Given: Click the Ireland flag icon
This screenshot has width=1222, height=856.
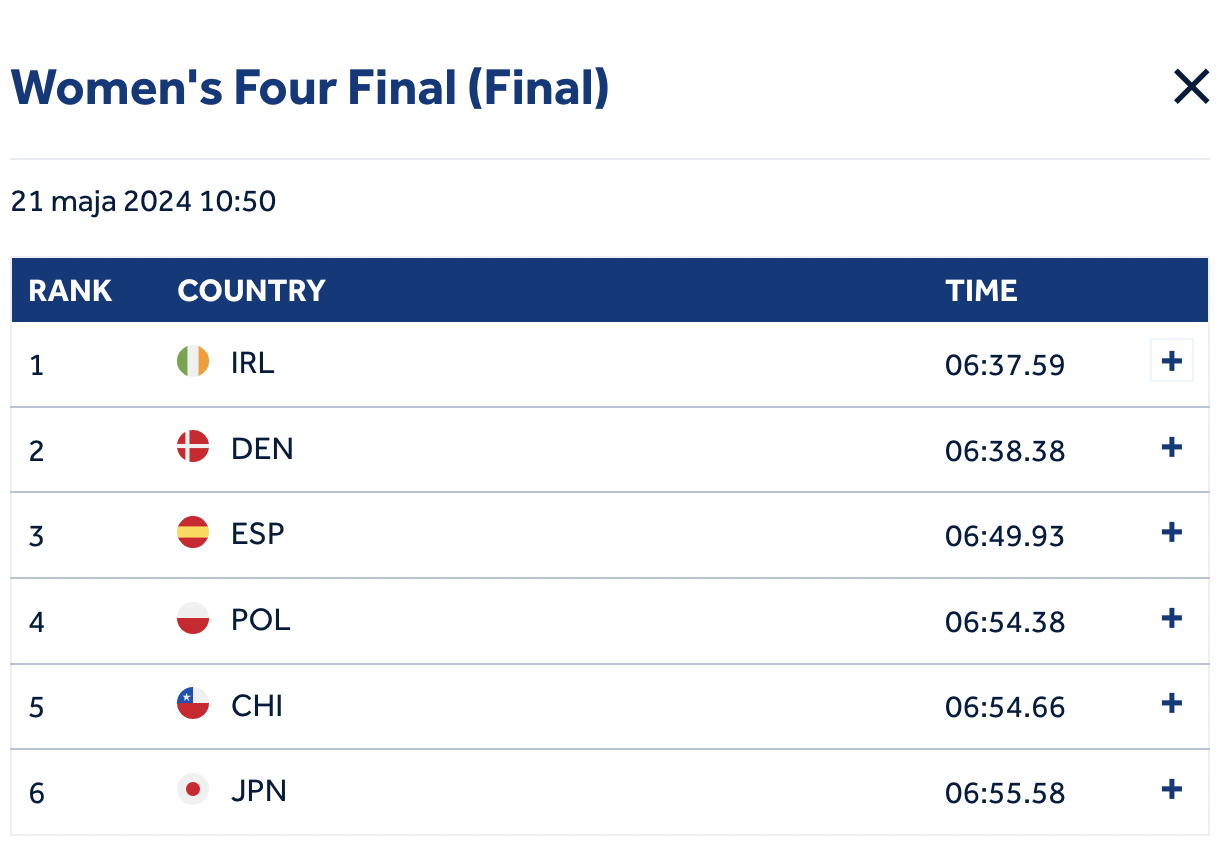Looking at the screenshot, I should click(193, 362).
